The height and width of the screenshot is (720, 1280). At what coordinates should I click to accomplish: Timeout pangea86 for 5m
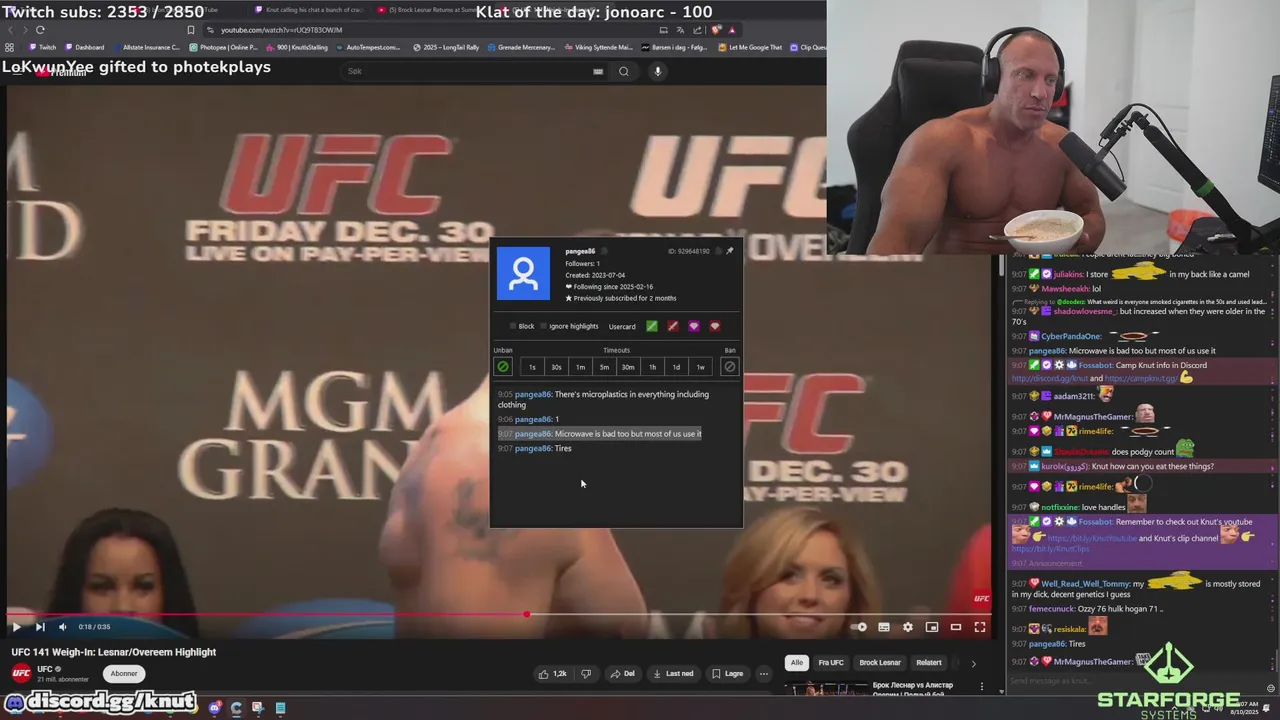point(604,367)
